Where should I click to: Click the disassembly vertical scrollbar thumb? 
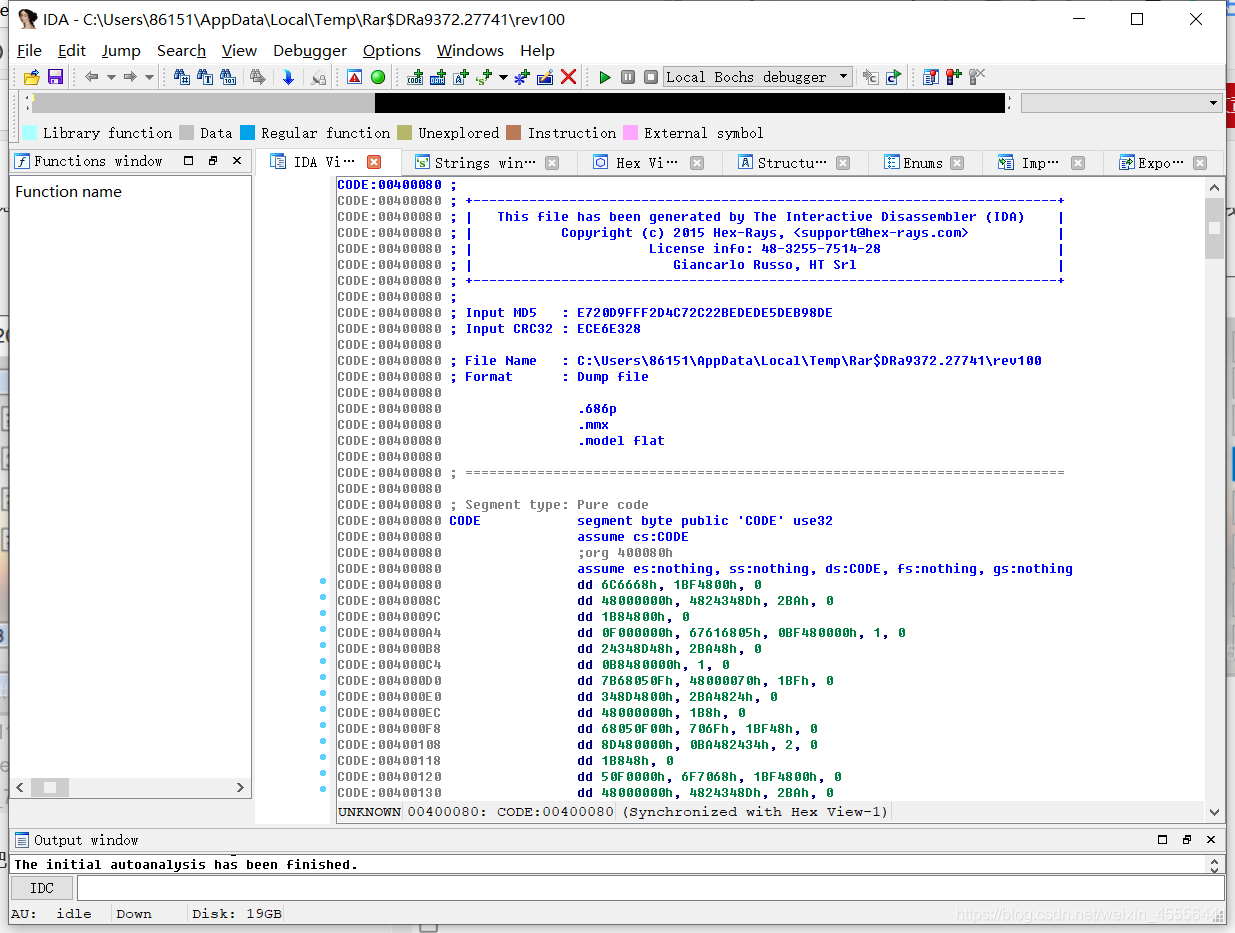tap(1214, 228)
